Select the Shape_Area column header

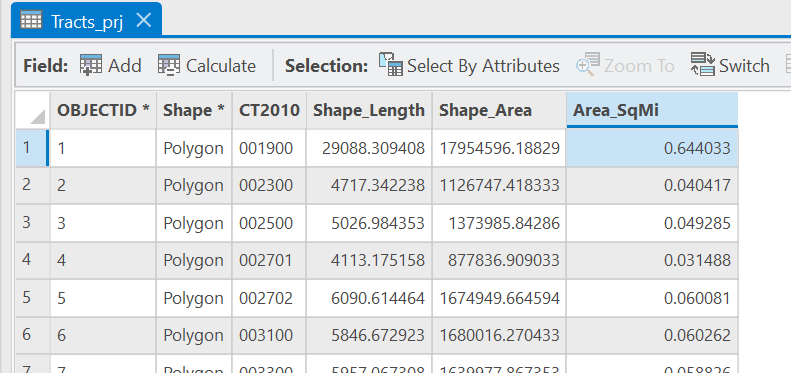pyautogui.click(x=499, y=110)
